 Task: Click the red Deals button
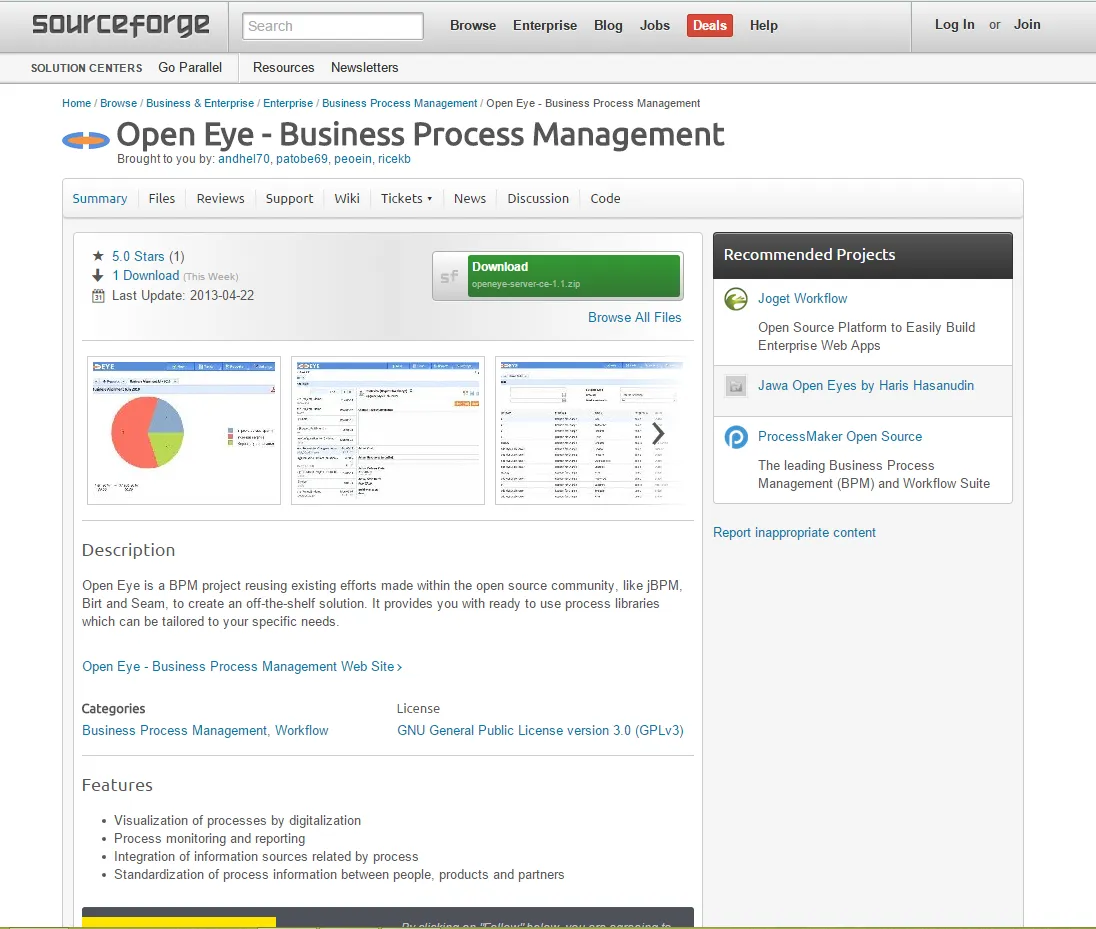pos(709,25)
